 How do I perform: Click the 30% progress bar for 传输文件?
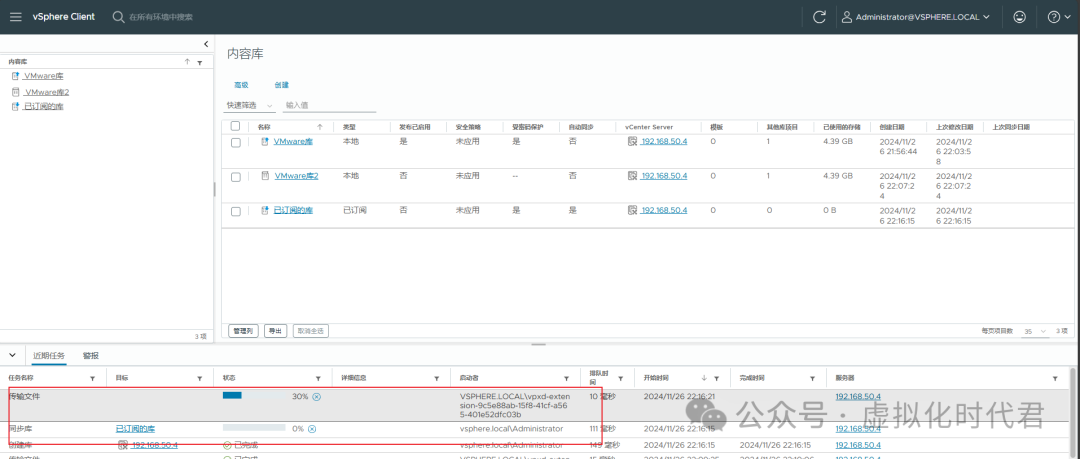point(253,396)
